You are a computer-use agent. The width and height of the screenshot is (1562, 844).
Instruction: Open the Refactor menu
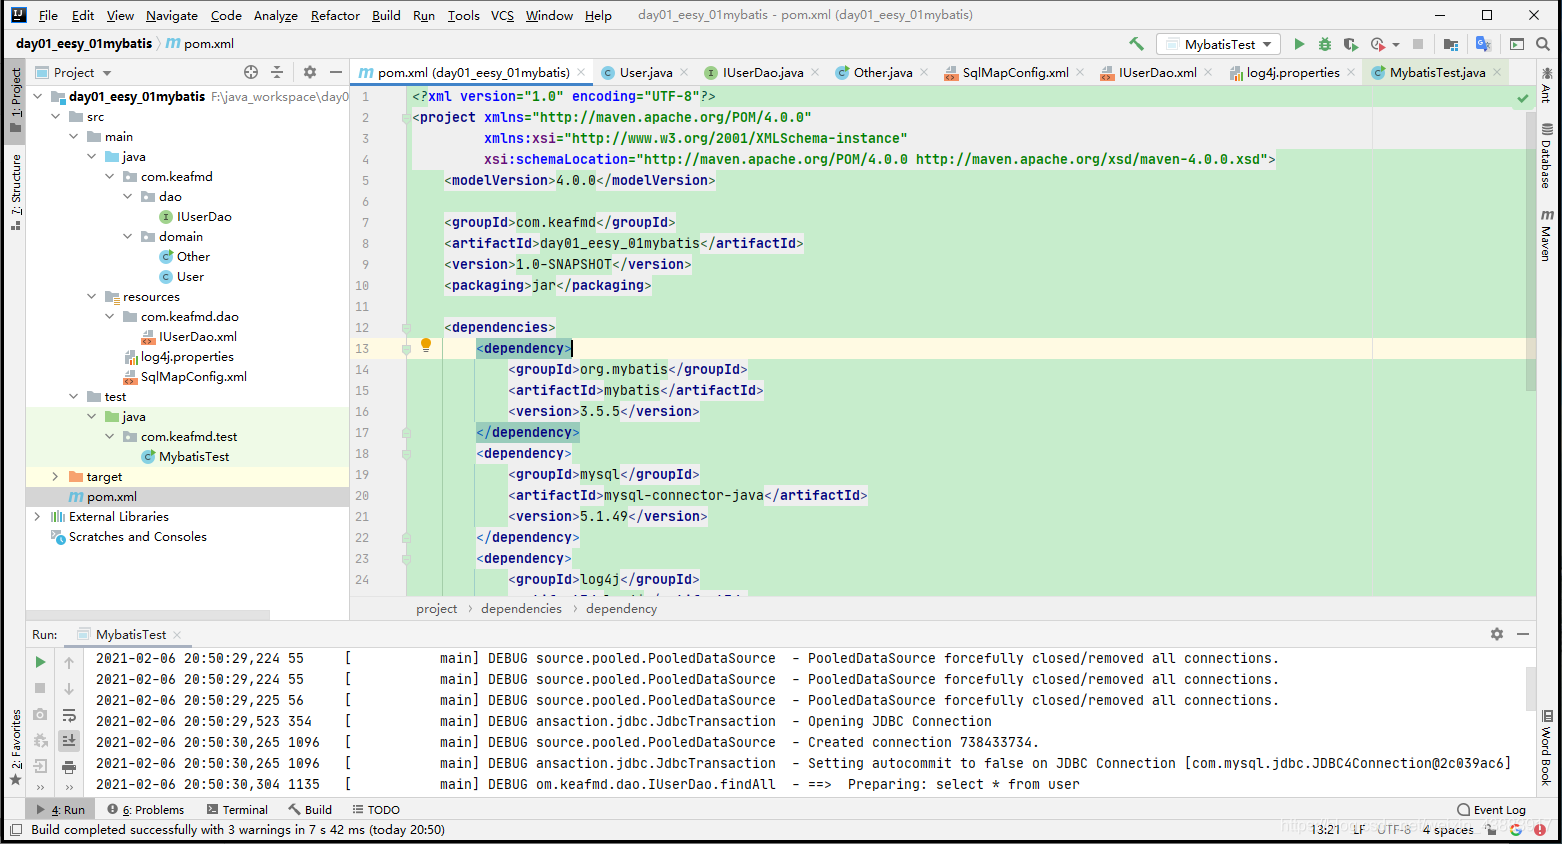point(335,15)
